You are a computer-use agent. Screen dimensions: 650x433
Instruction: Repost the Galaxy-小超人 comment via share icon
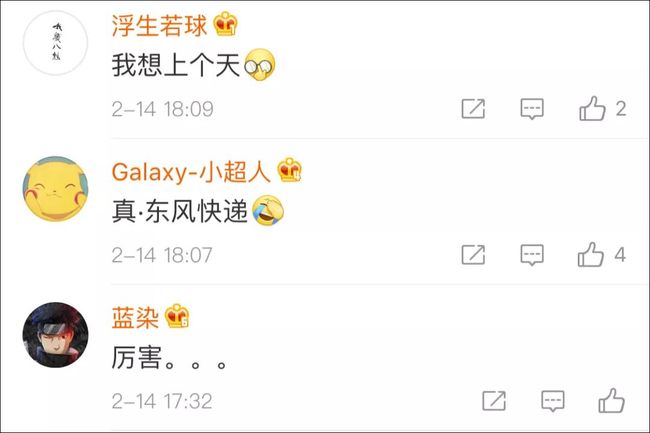[473, 254]
